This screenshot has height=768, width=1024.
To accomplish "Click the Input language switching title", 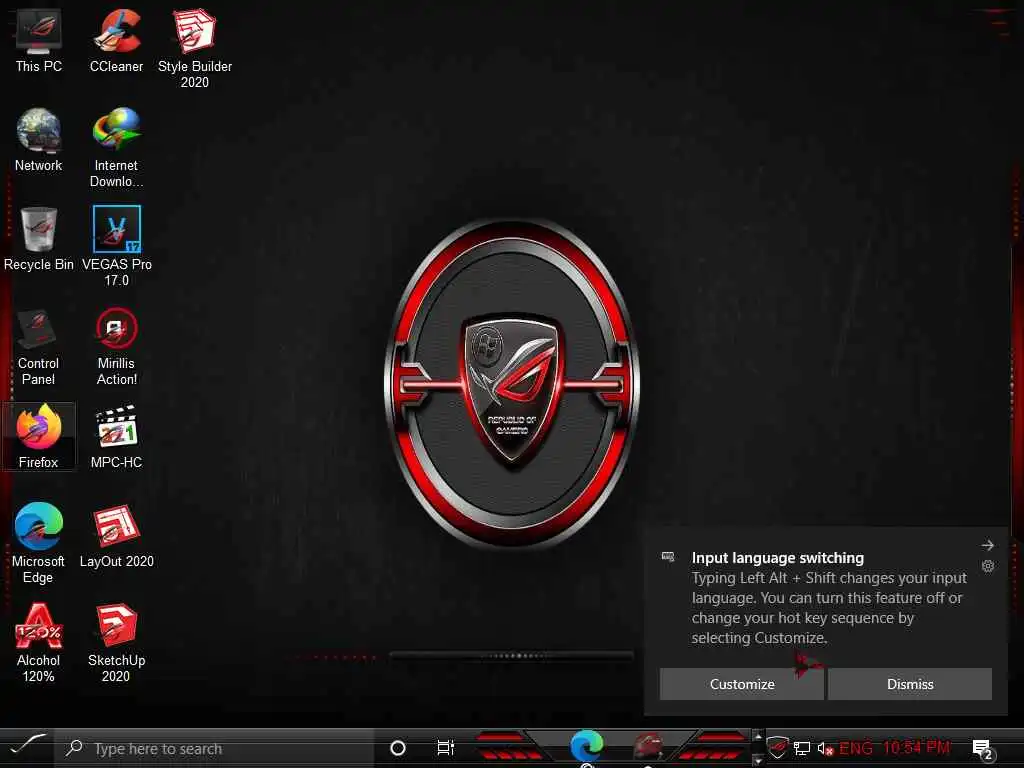I will [x=777, y=558].
